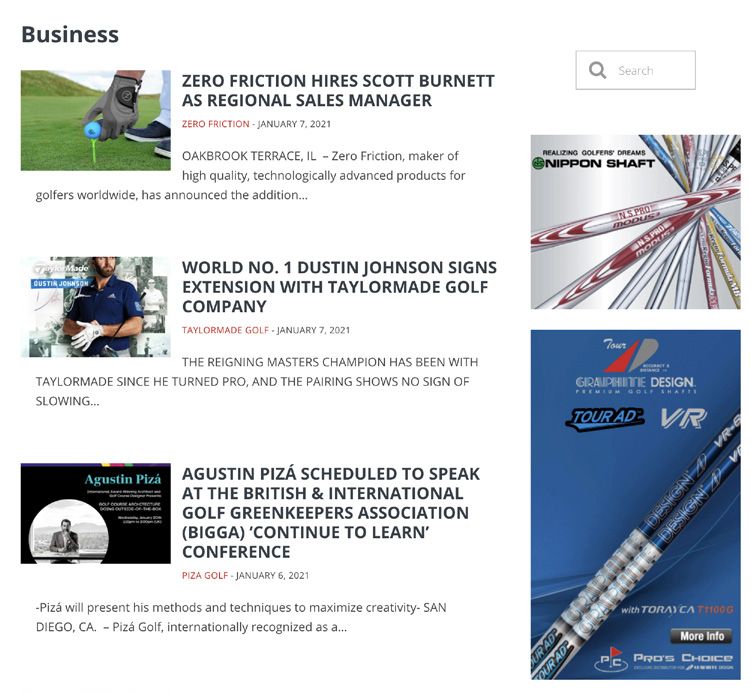Click the Tour AD logo badge
The image size is (751, 693).
[605, 418]
